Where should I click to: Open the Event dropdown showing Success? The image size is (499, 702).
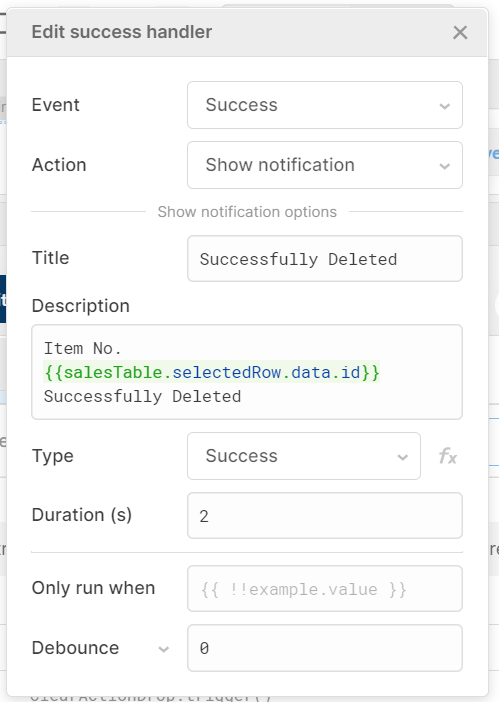pos(324,105)
